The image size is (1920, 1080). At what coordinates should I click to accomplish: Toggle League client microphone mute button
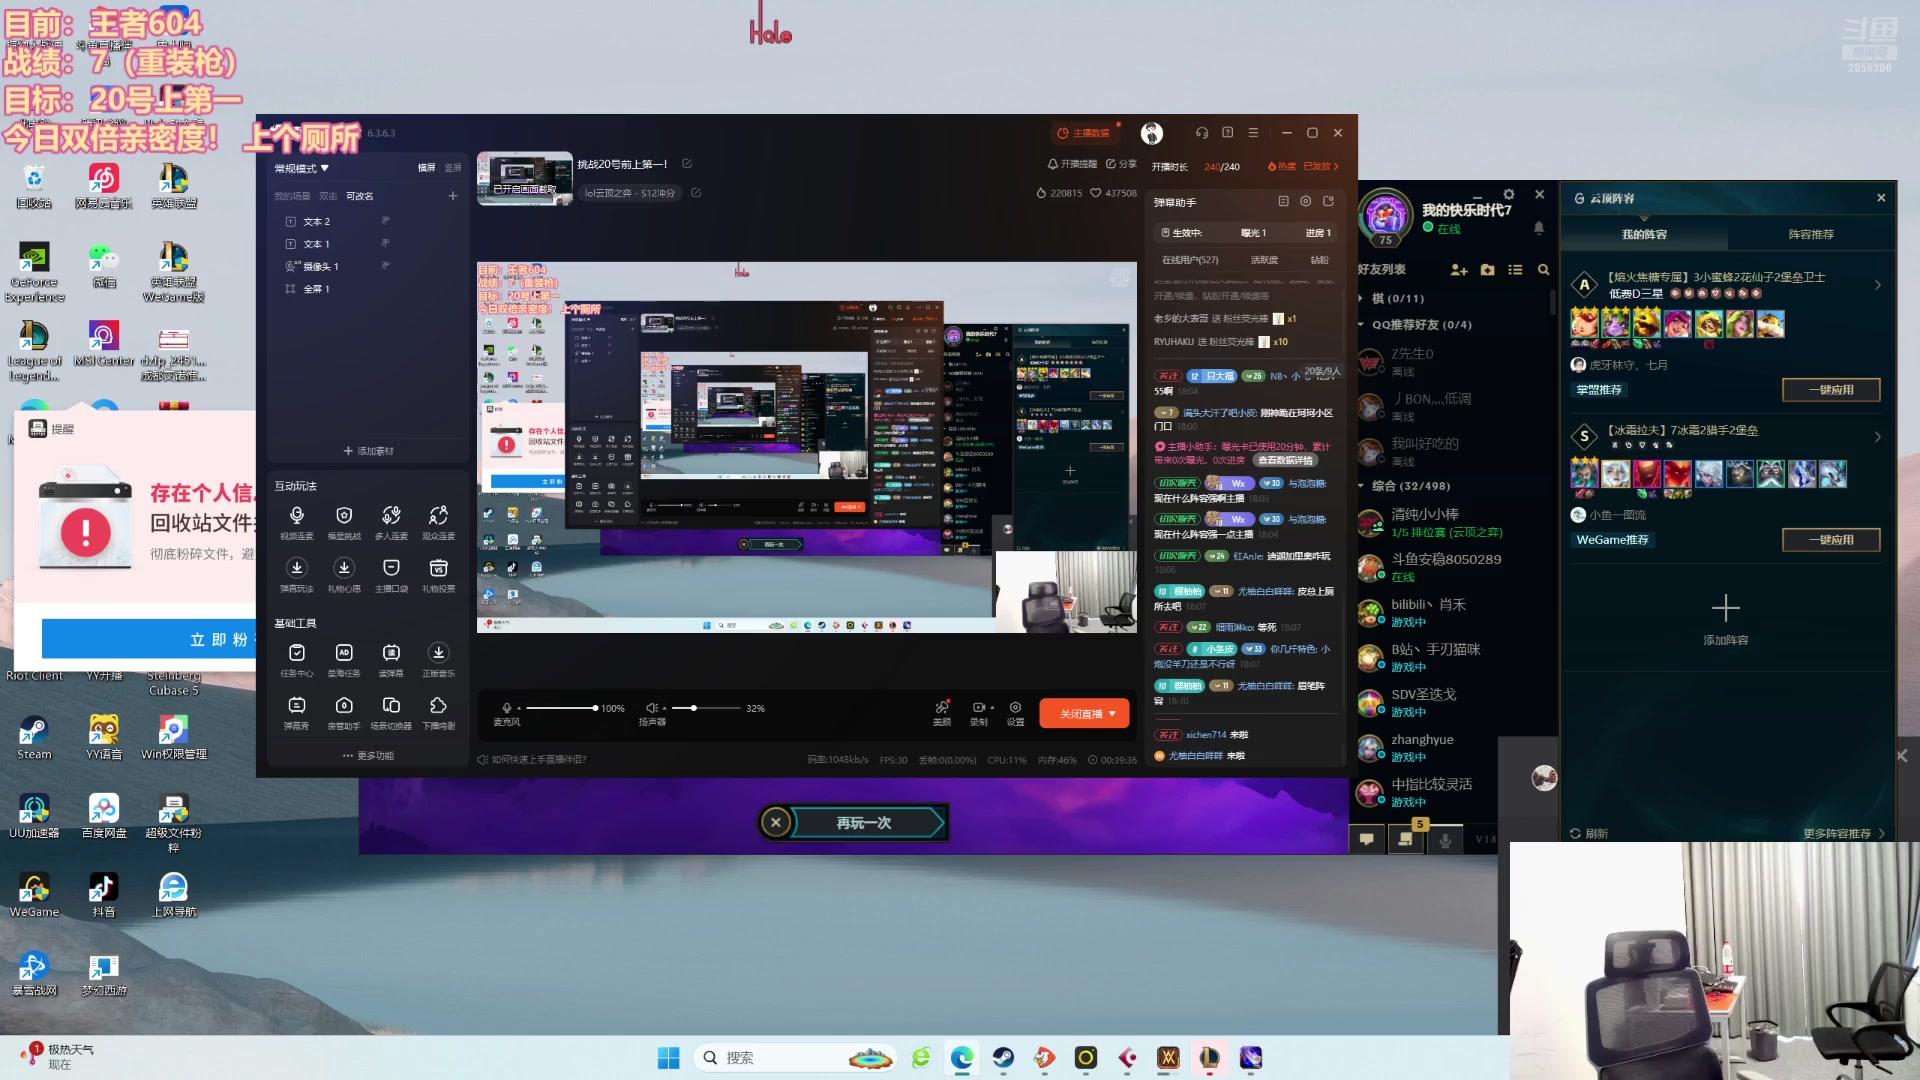tap(1445, 841)
